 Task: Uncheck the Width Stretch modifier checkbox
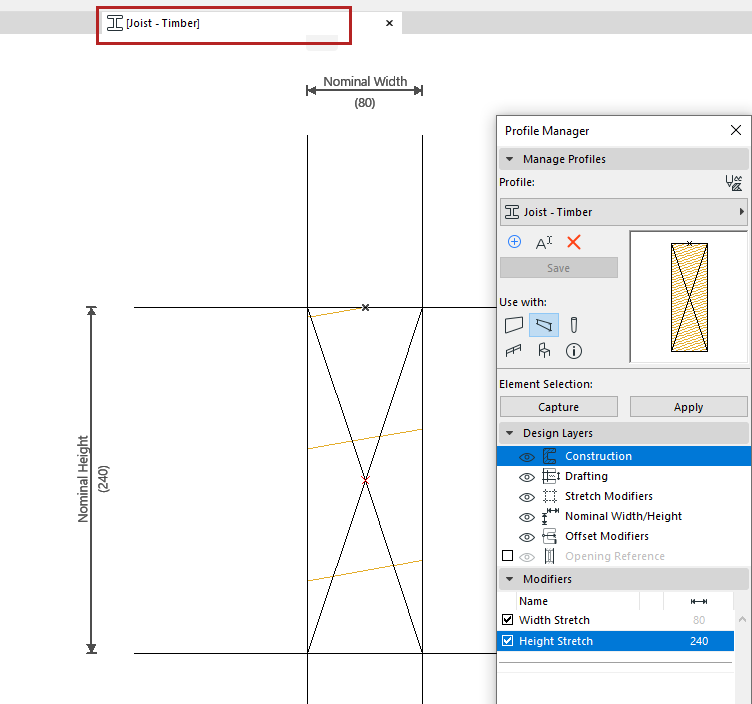coord(507,620)
